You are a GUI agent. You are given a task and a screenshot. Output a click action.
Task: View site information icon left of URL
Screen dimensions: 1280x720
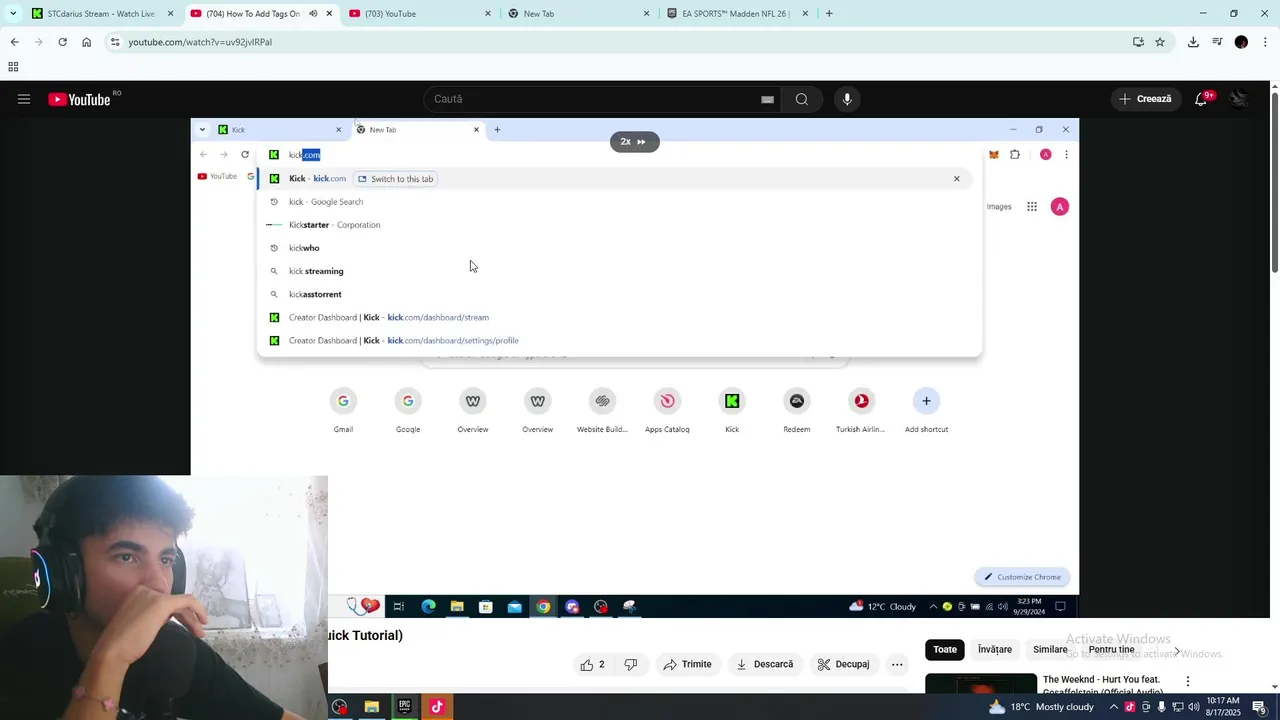(x=115, y=42)
